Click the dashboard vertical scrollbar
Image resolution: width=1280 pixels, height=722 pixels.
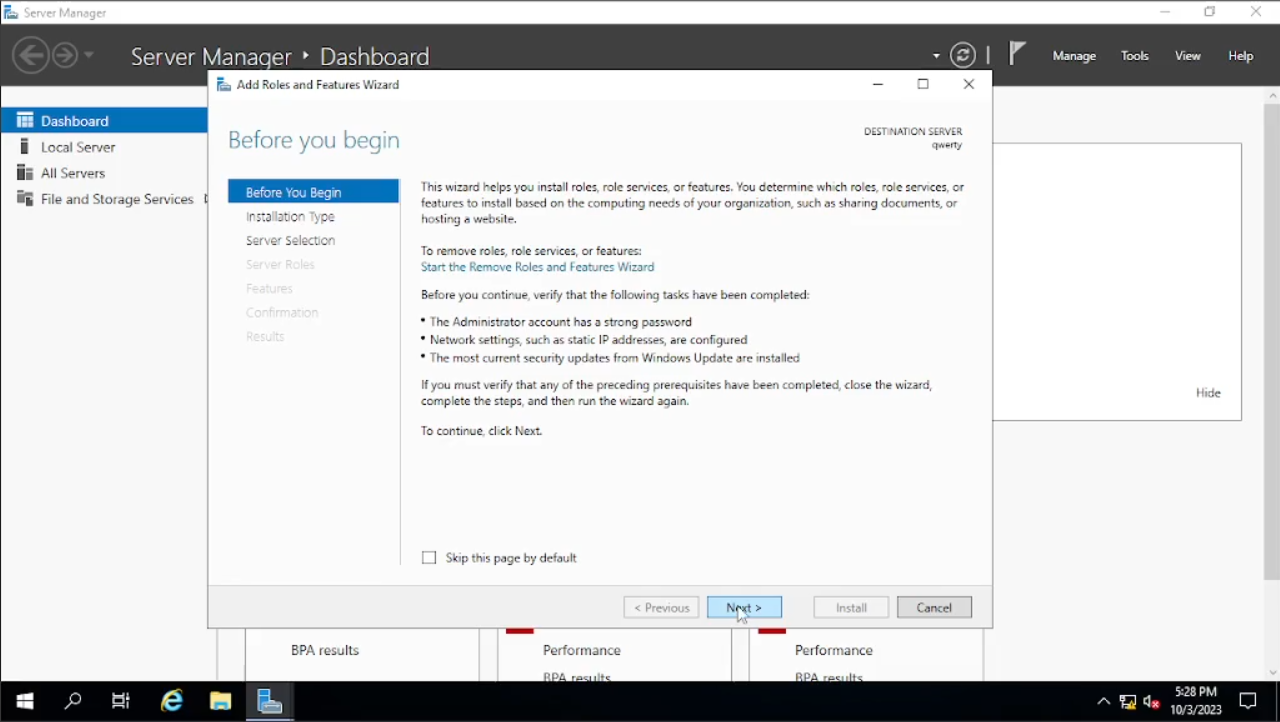coord(1272,340)
